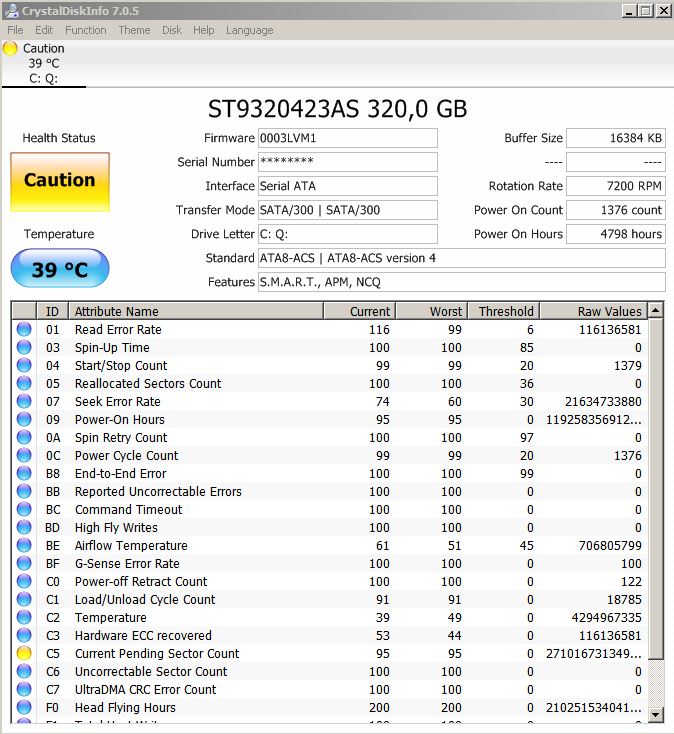Click the Power On Hours value 4798 hours

click(615, 234)
